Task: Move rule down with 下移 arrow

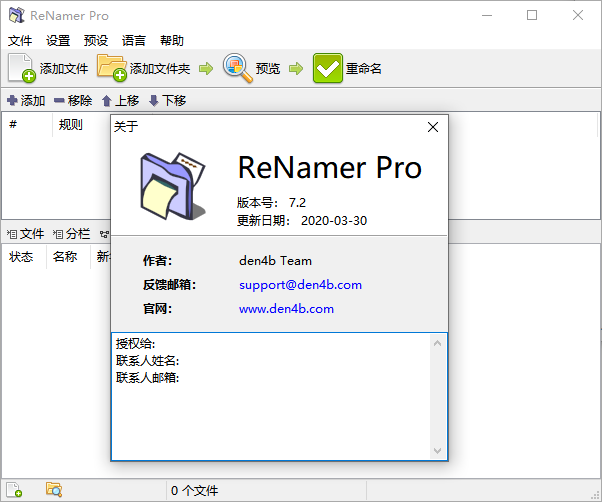Action: (x=154, y=101)
